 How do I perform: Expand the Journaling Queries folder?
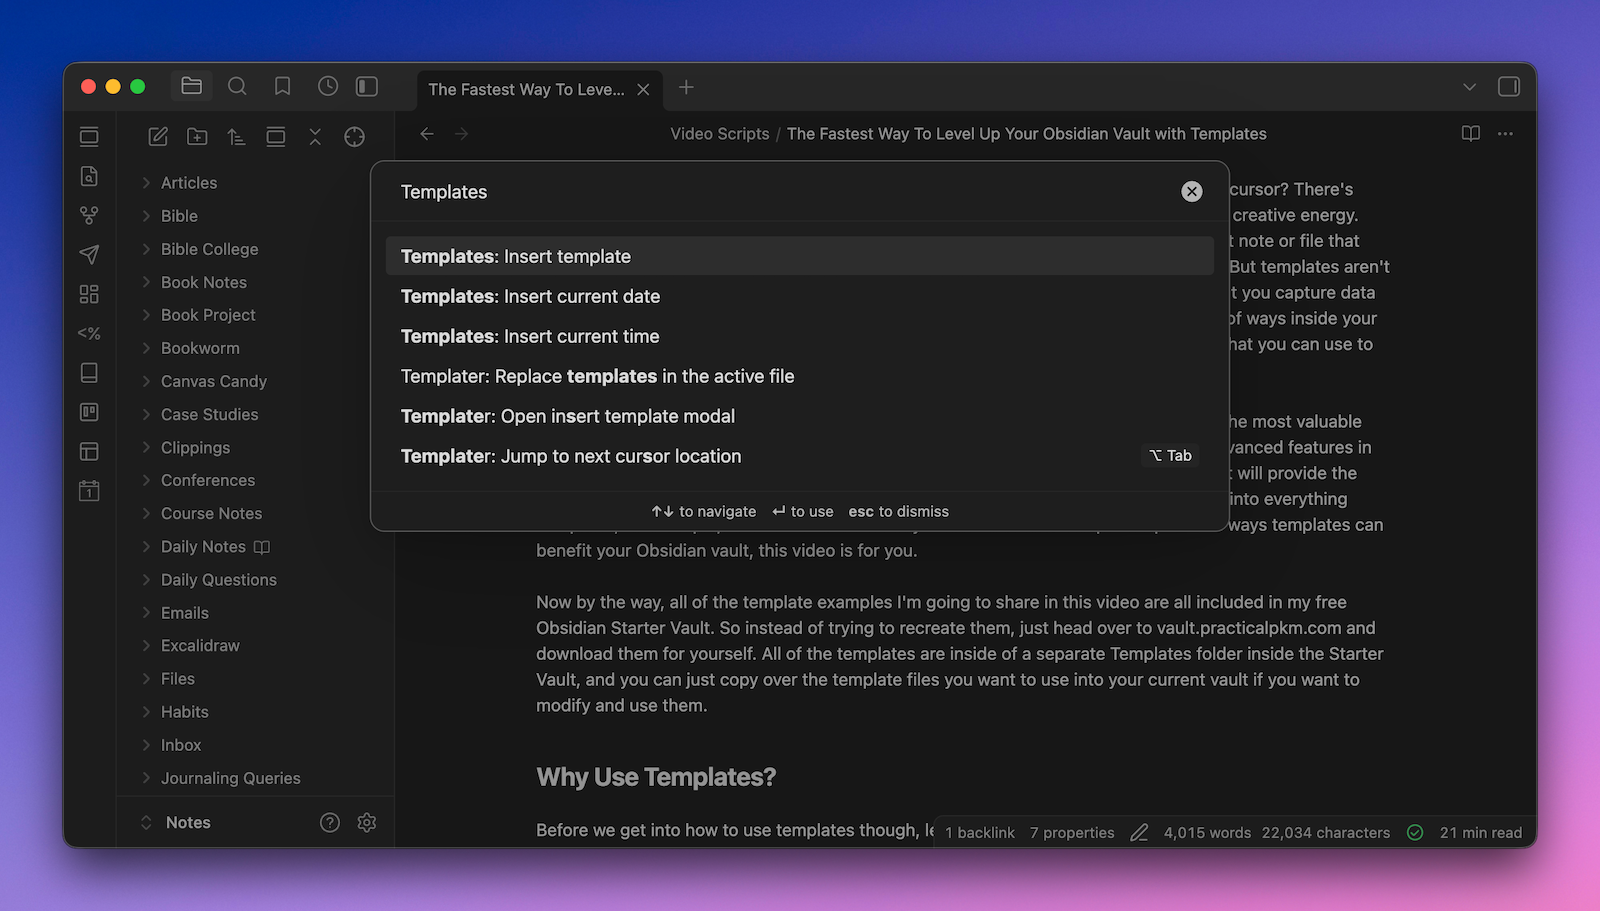(x=230, y=778)
